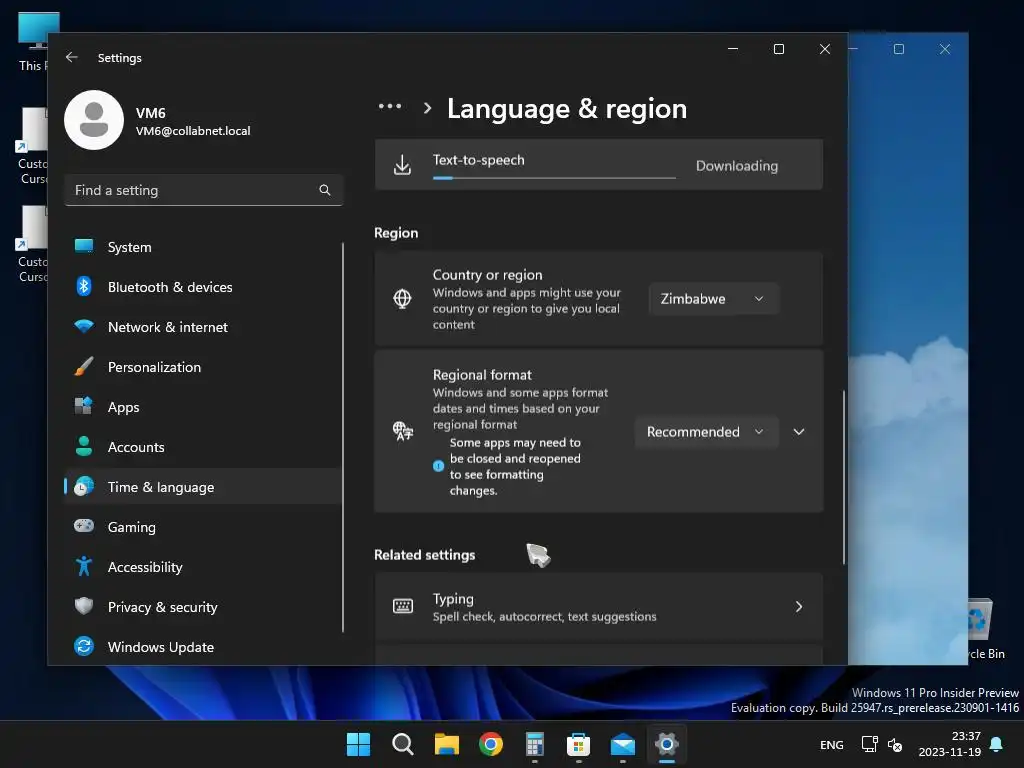Image resolution: width=1024 pixels, height=768 pixels.
Task: Click the right pane vertical scrollbar
Action: coord(844,477)
